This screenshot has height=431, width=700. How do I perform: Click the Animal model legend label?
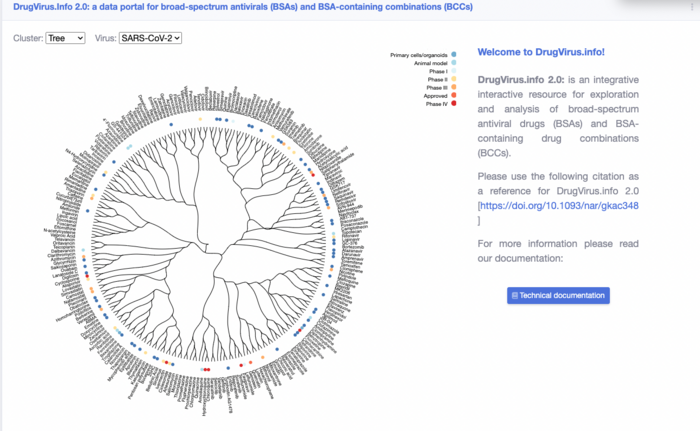coord(430,62)
